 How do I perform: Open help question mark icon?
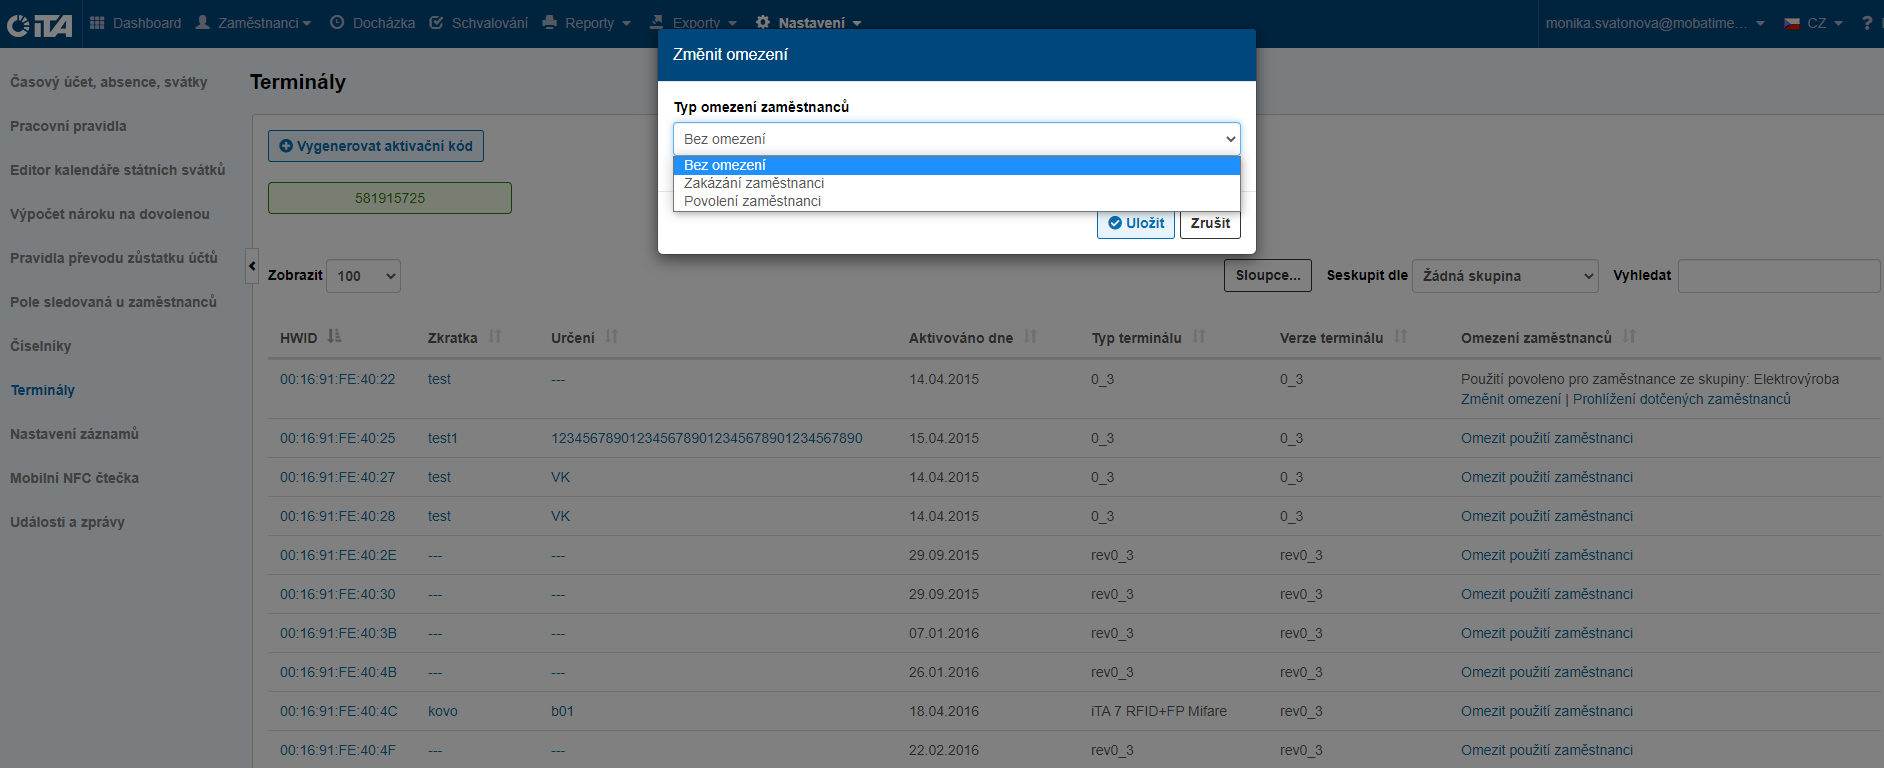(1866, 23)
